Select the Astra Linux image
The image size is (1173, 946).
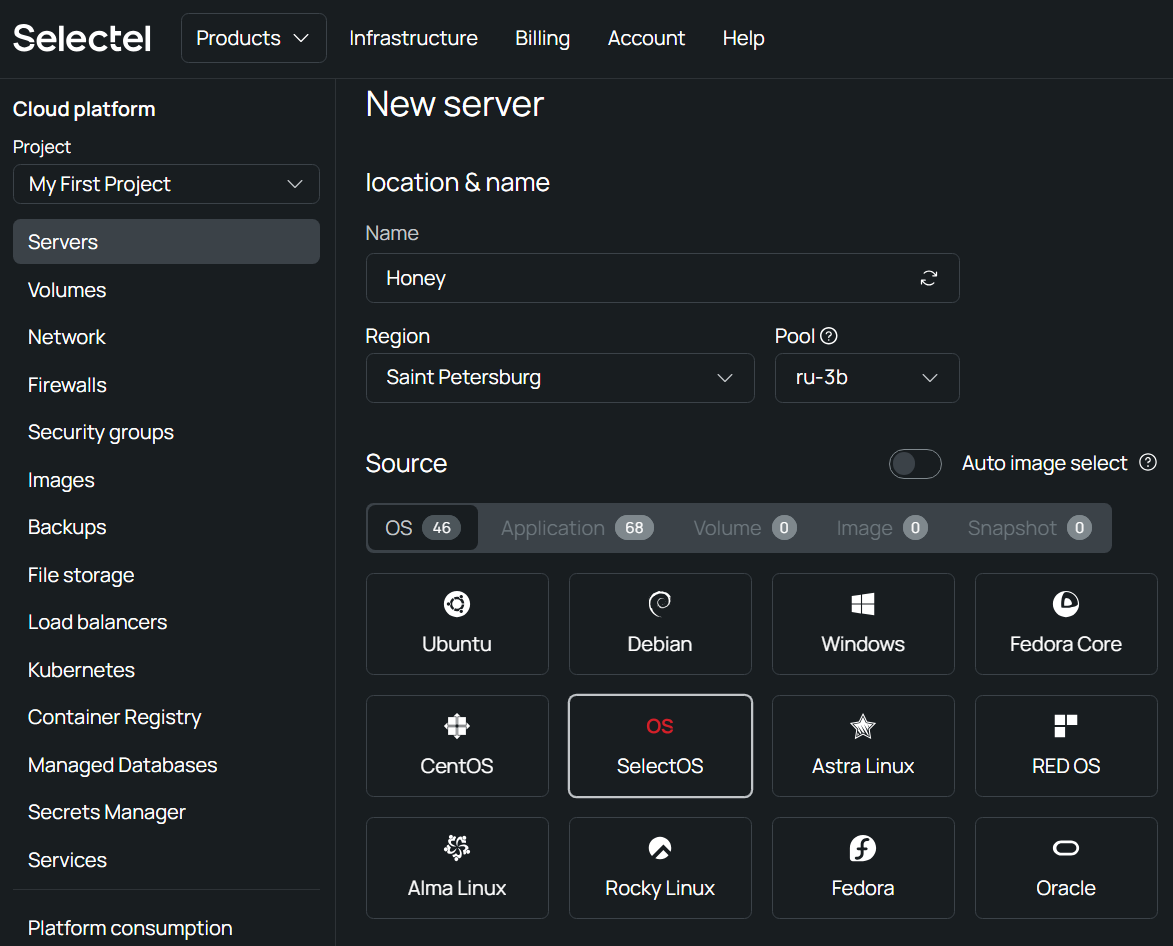[x=863, y=746]
